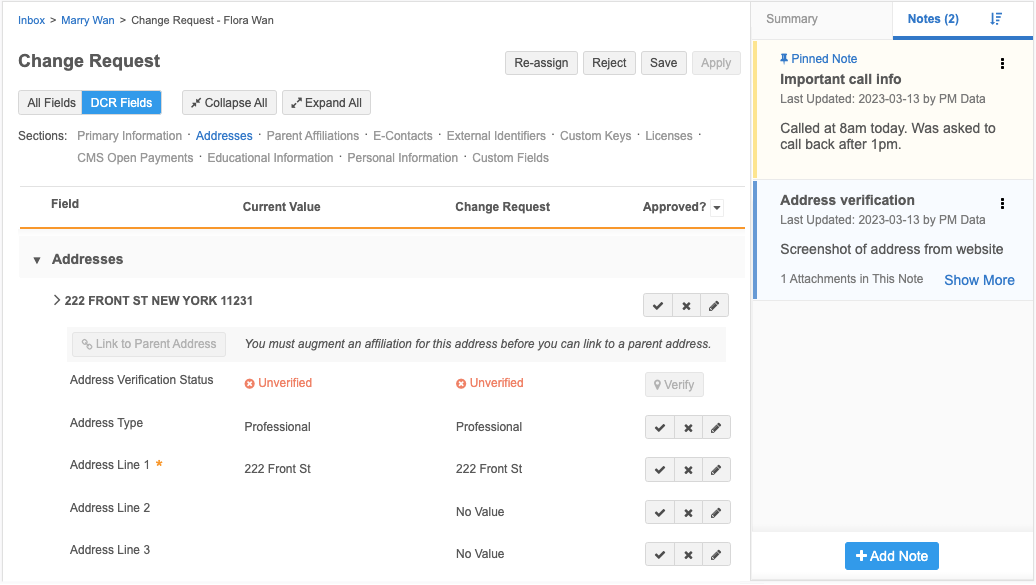
Task: Edit the Address Line 2 value
Action: pos(716,513)
